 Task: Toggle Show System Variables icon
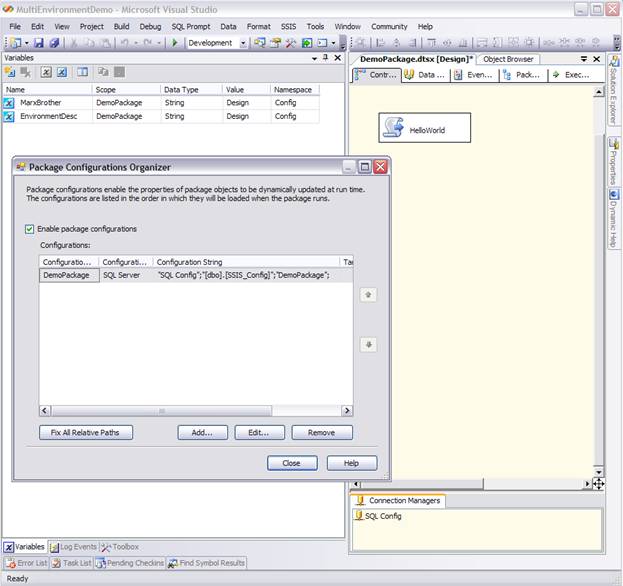tap(46, 72)
